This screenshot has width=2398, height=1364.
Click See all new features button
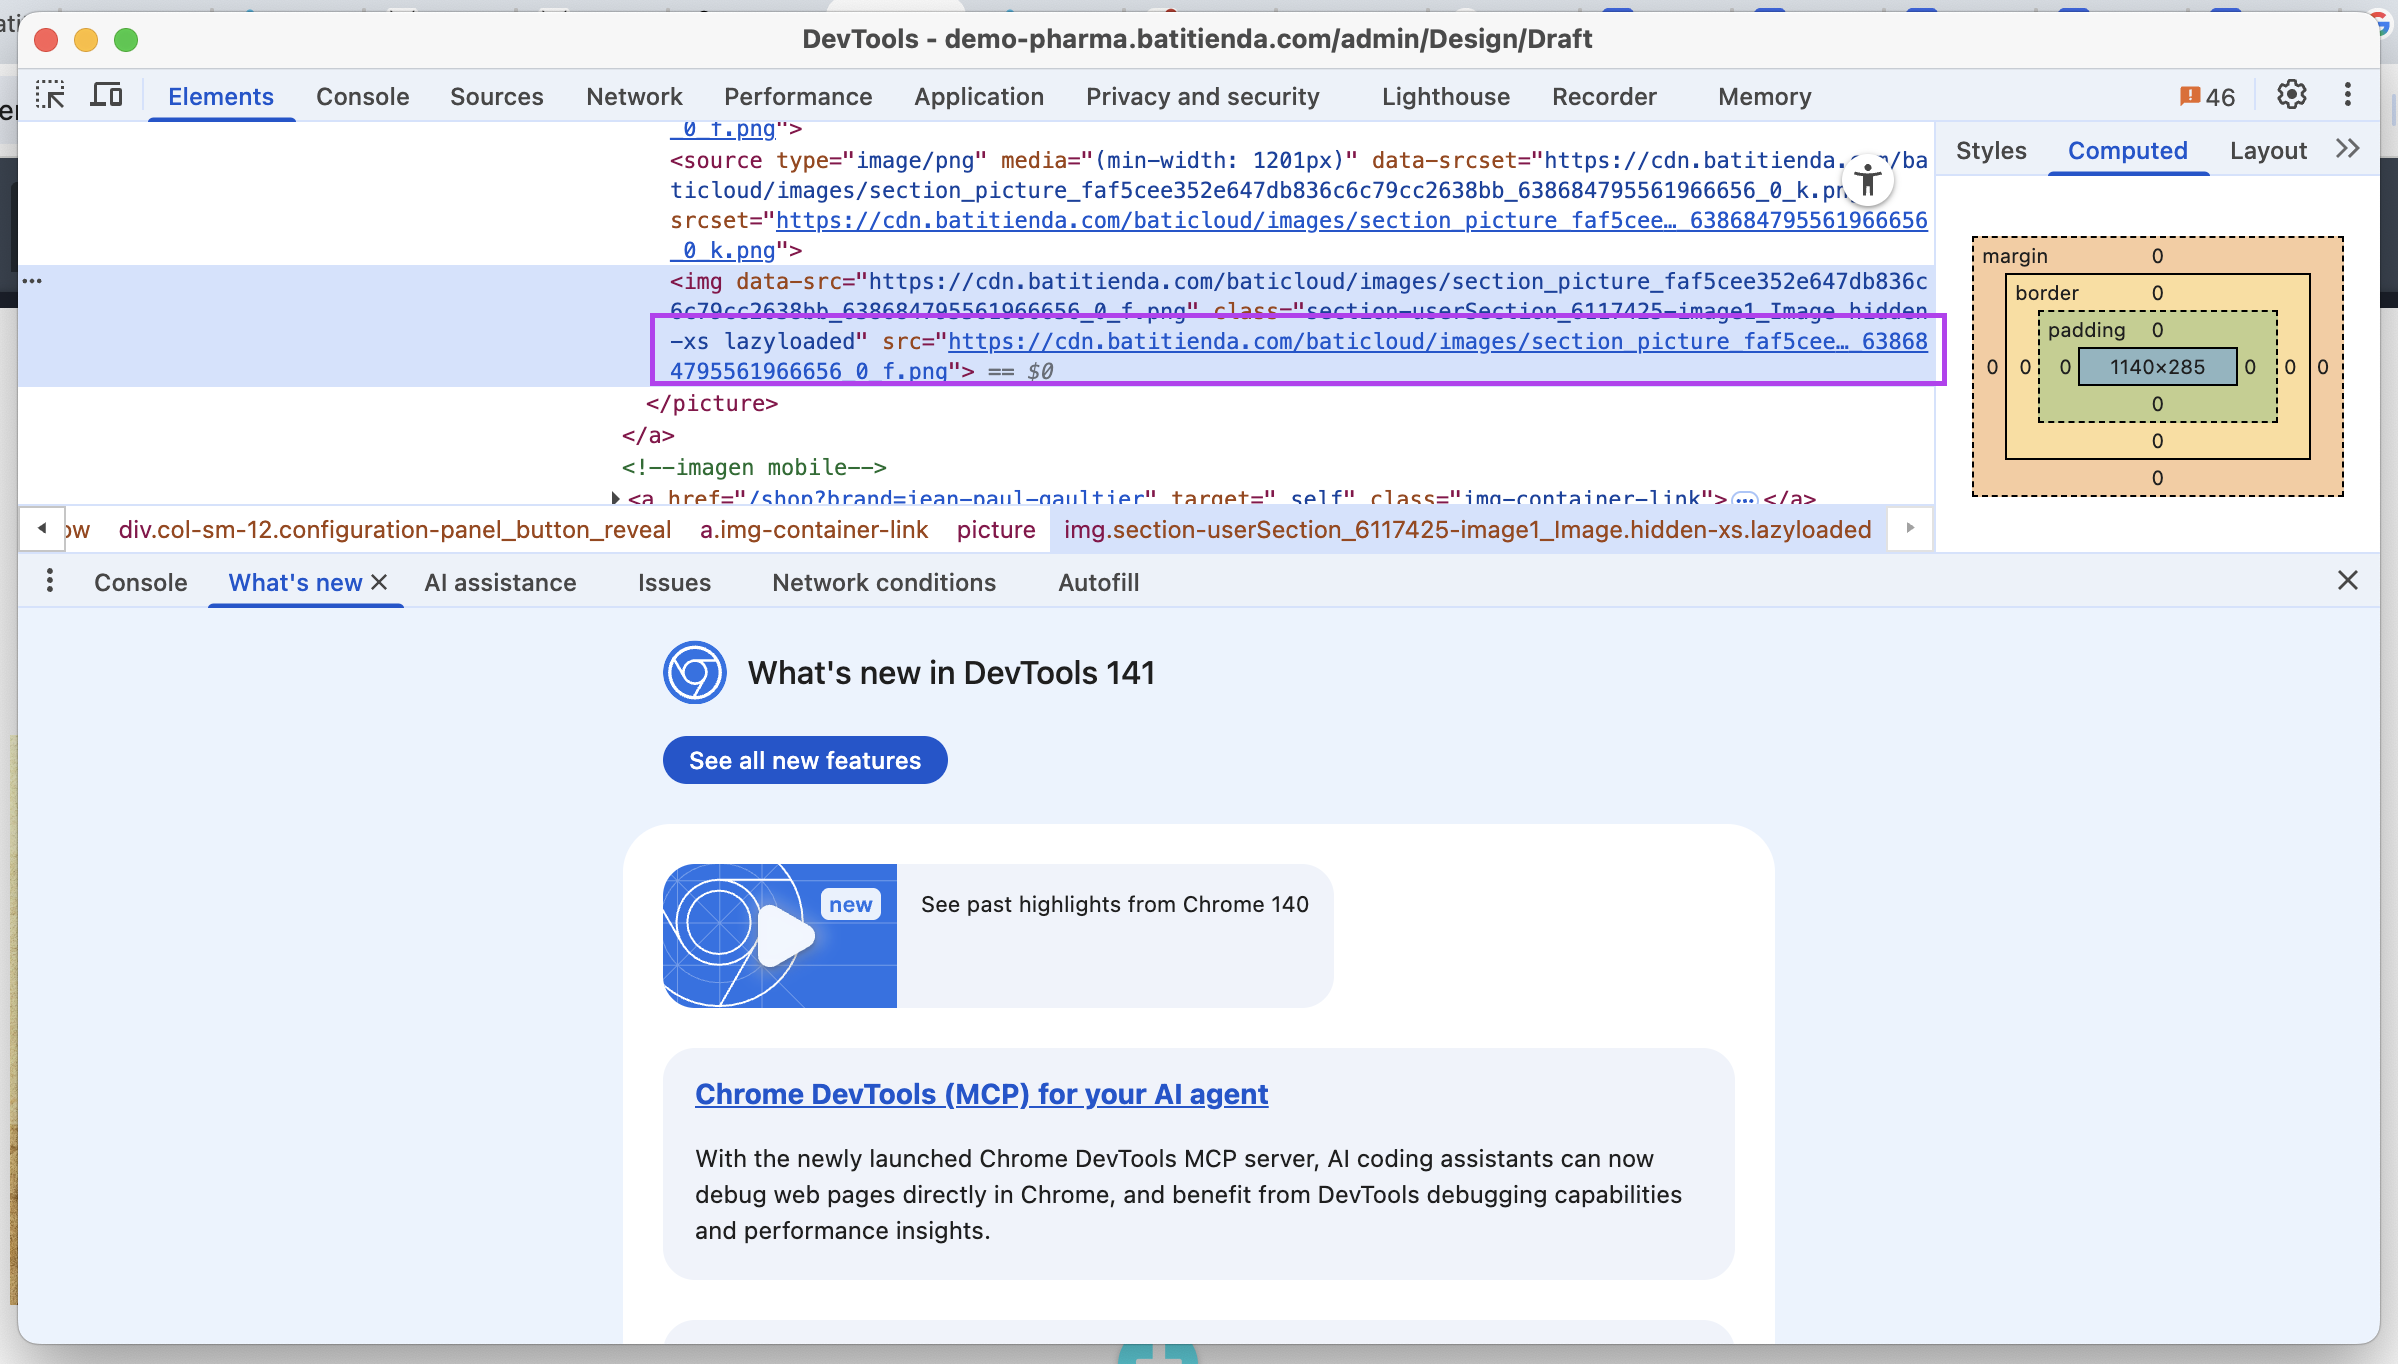pyautogui.click(x=804, y=760)
